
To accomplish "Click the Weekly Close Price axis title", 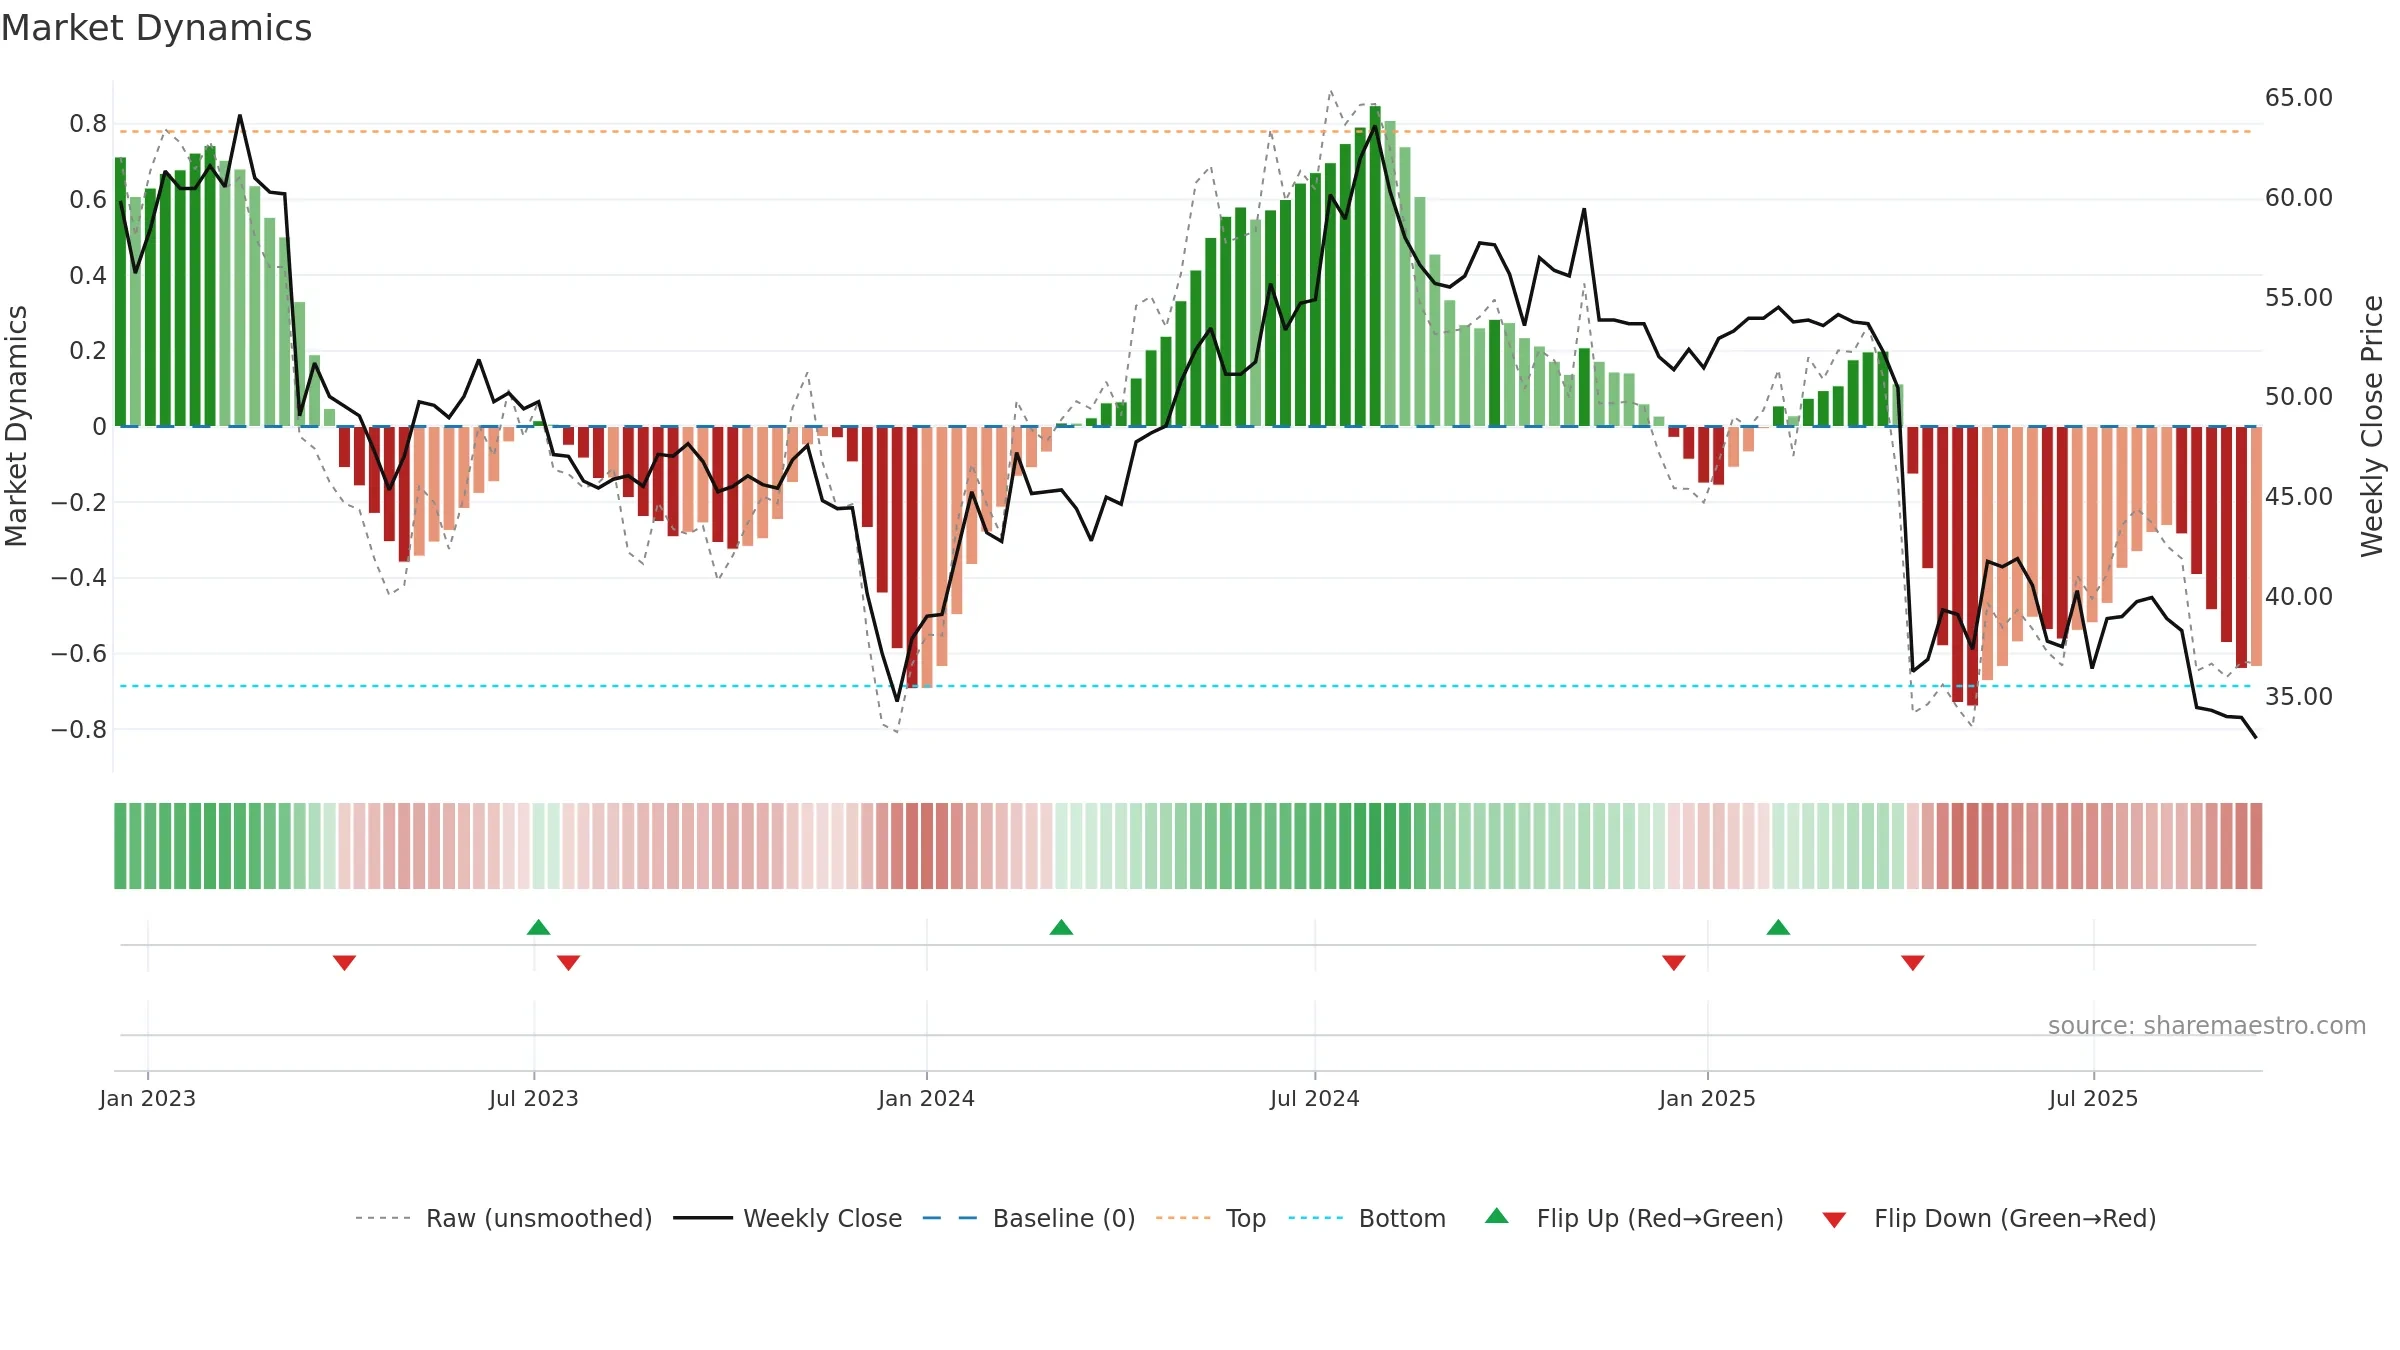I will [x=2372, y=426].
